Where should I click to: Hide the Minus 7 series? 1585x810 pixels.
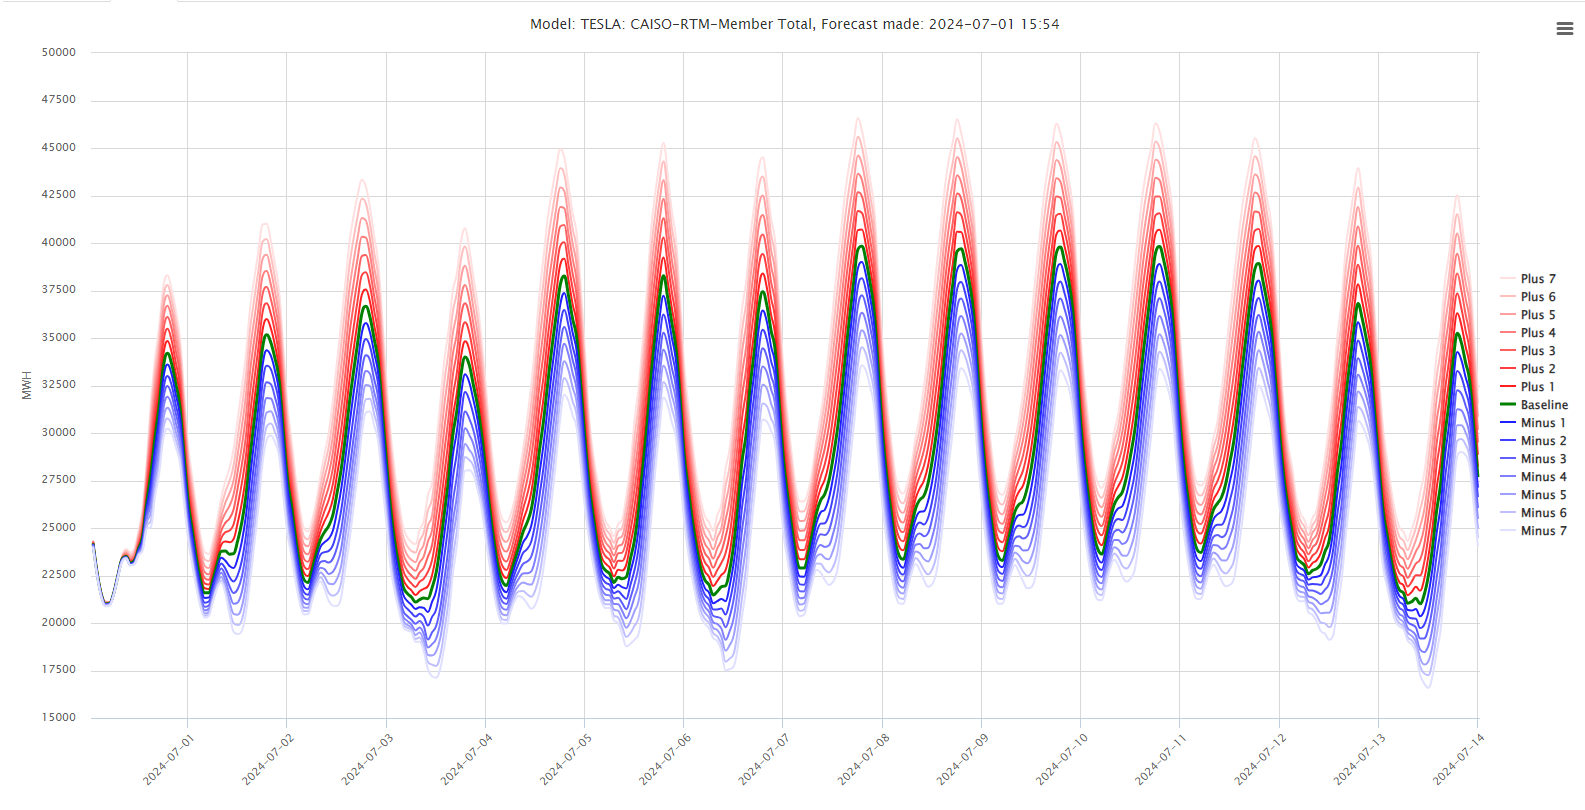pyautogui.click(x=1533, y=531)
